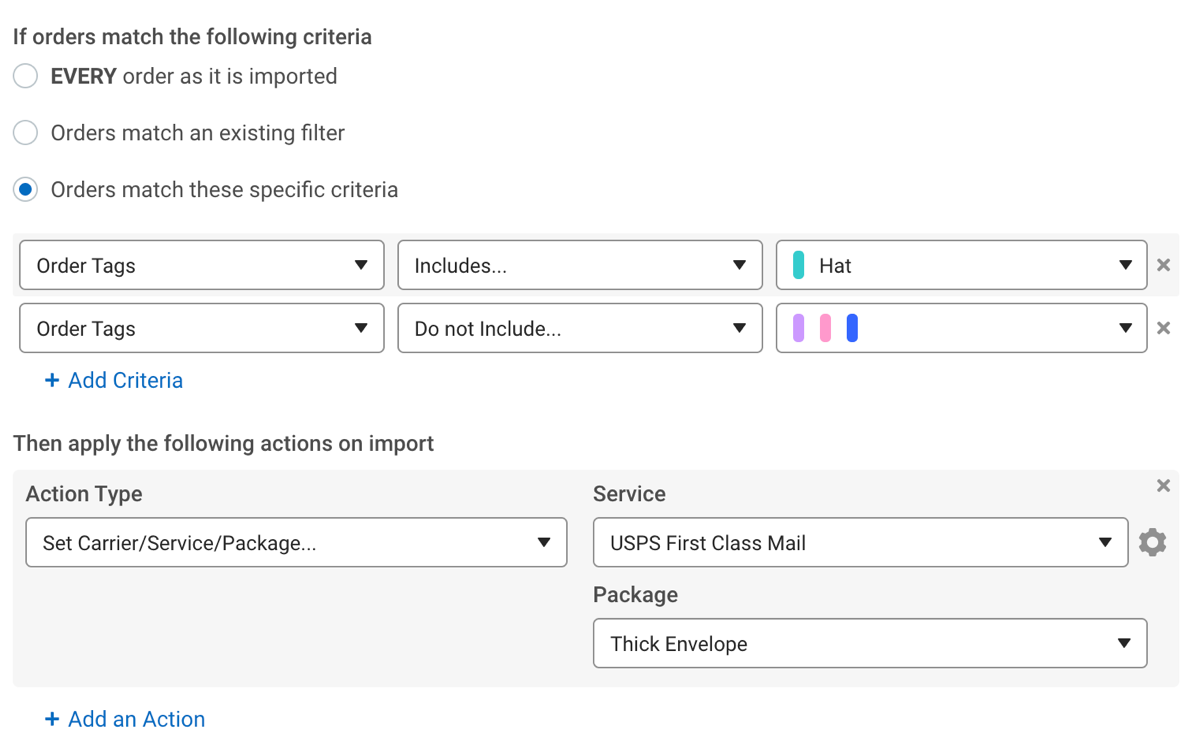Change the USPS First Class Mail service
This screenshot has width=1200, height=752.
[860, 542]
